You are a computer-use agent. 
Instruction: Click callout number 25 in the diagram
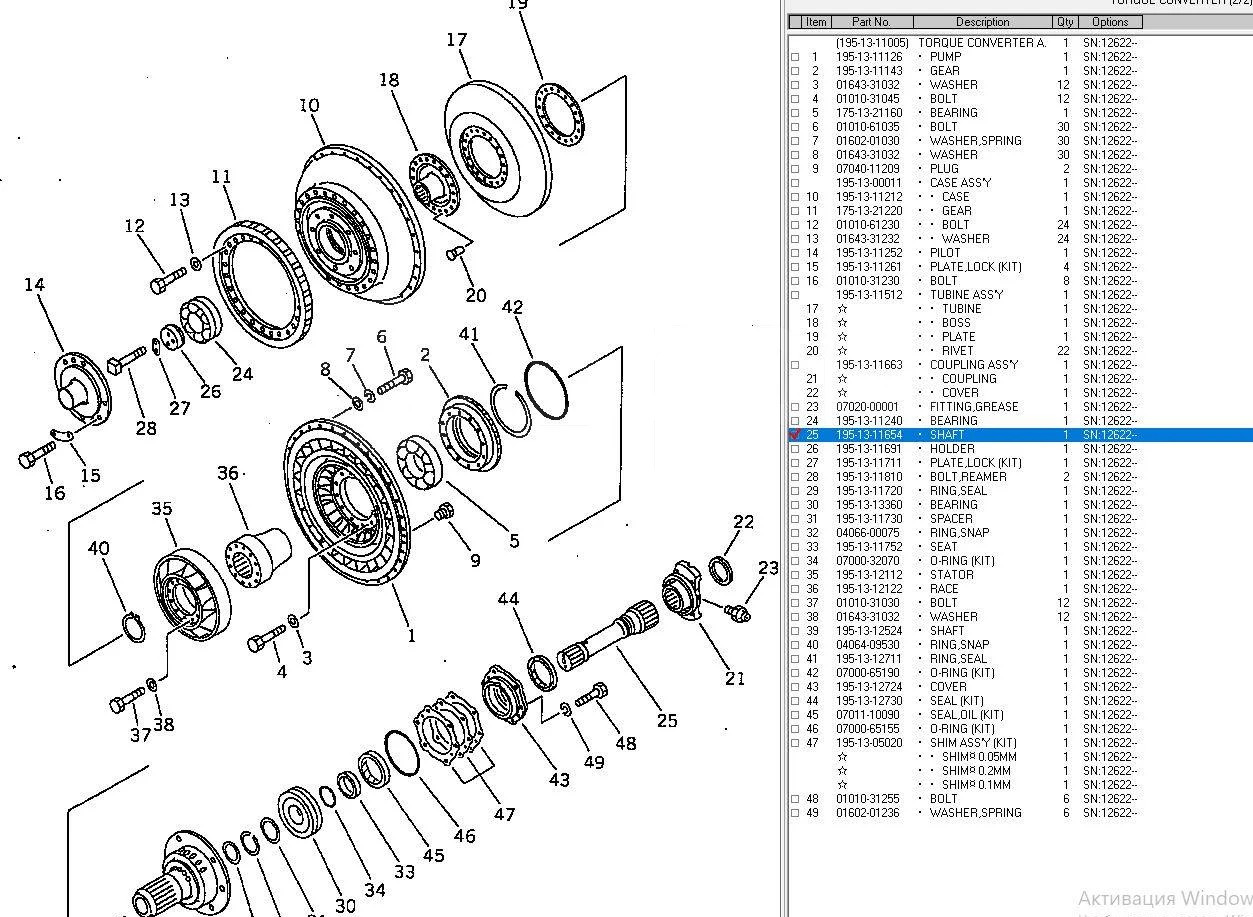point(667,719)
